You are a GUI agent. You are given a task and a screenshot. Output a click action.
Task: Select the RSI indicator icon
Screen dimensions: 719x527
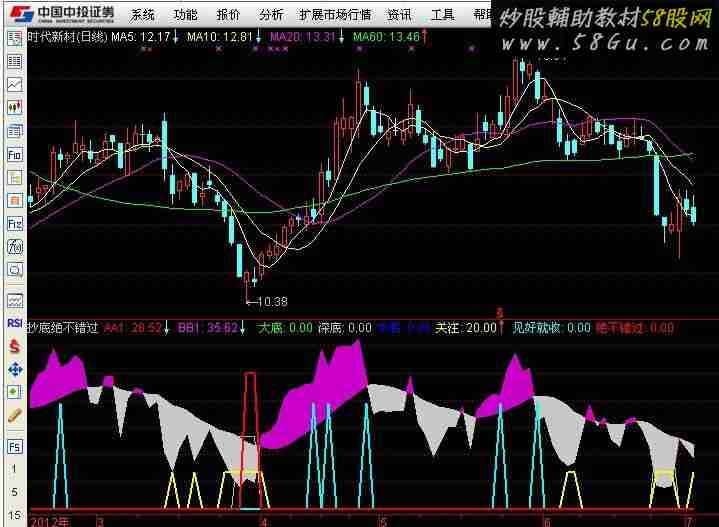(14, 323)
